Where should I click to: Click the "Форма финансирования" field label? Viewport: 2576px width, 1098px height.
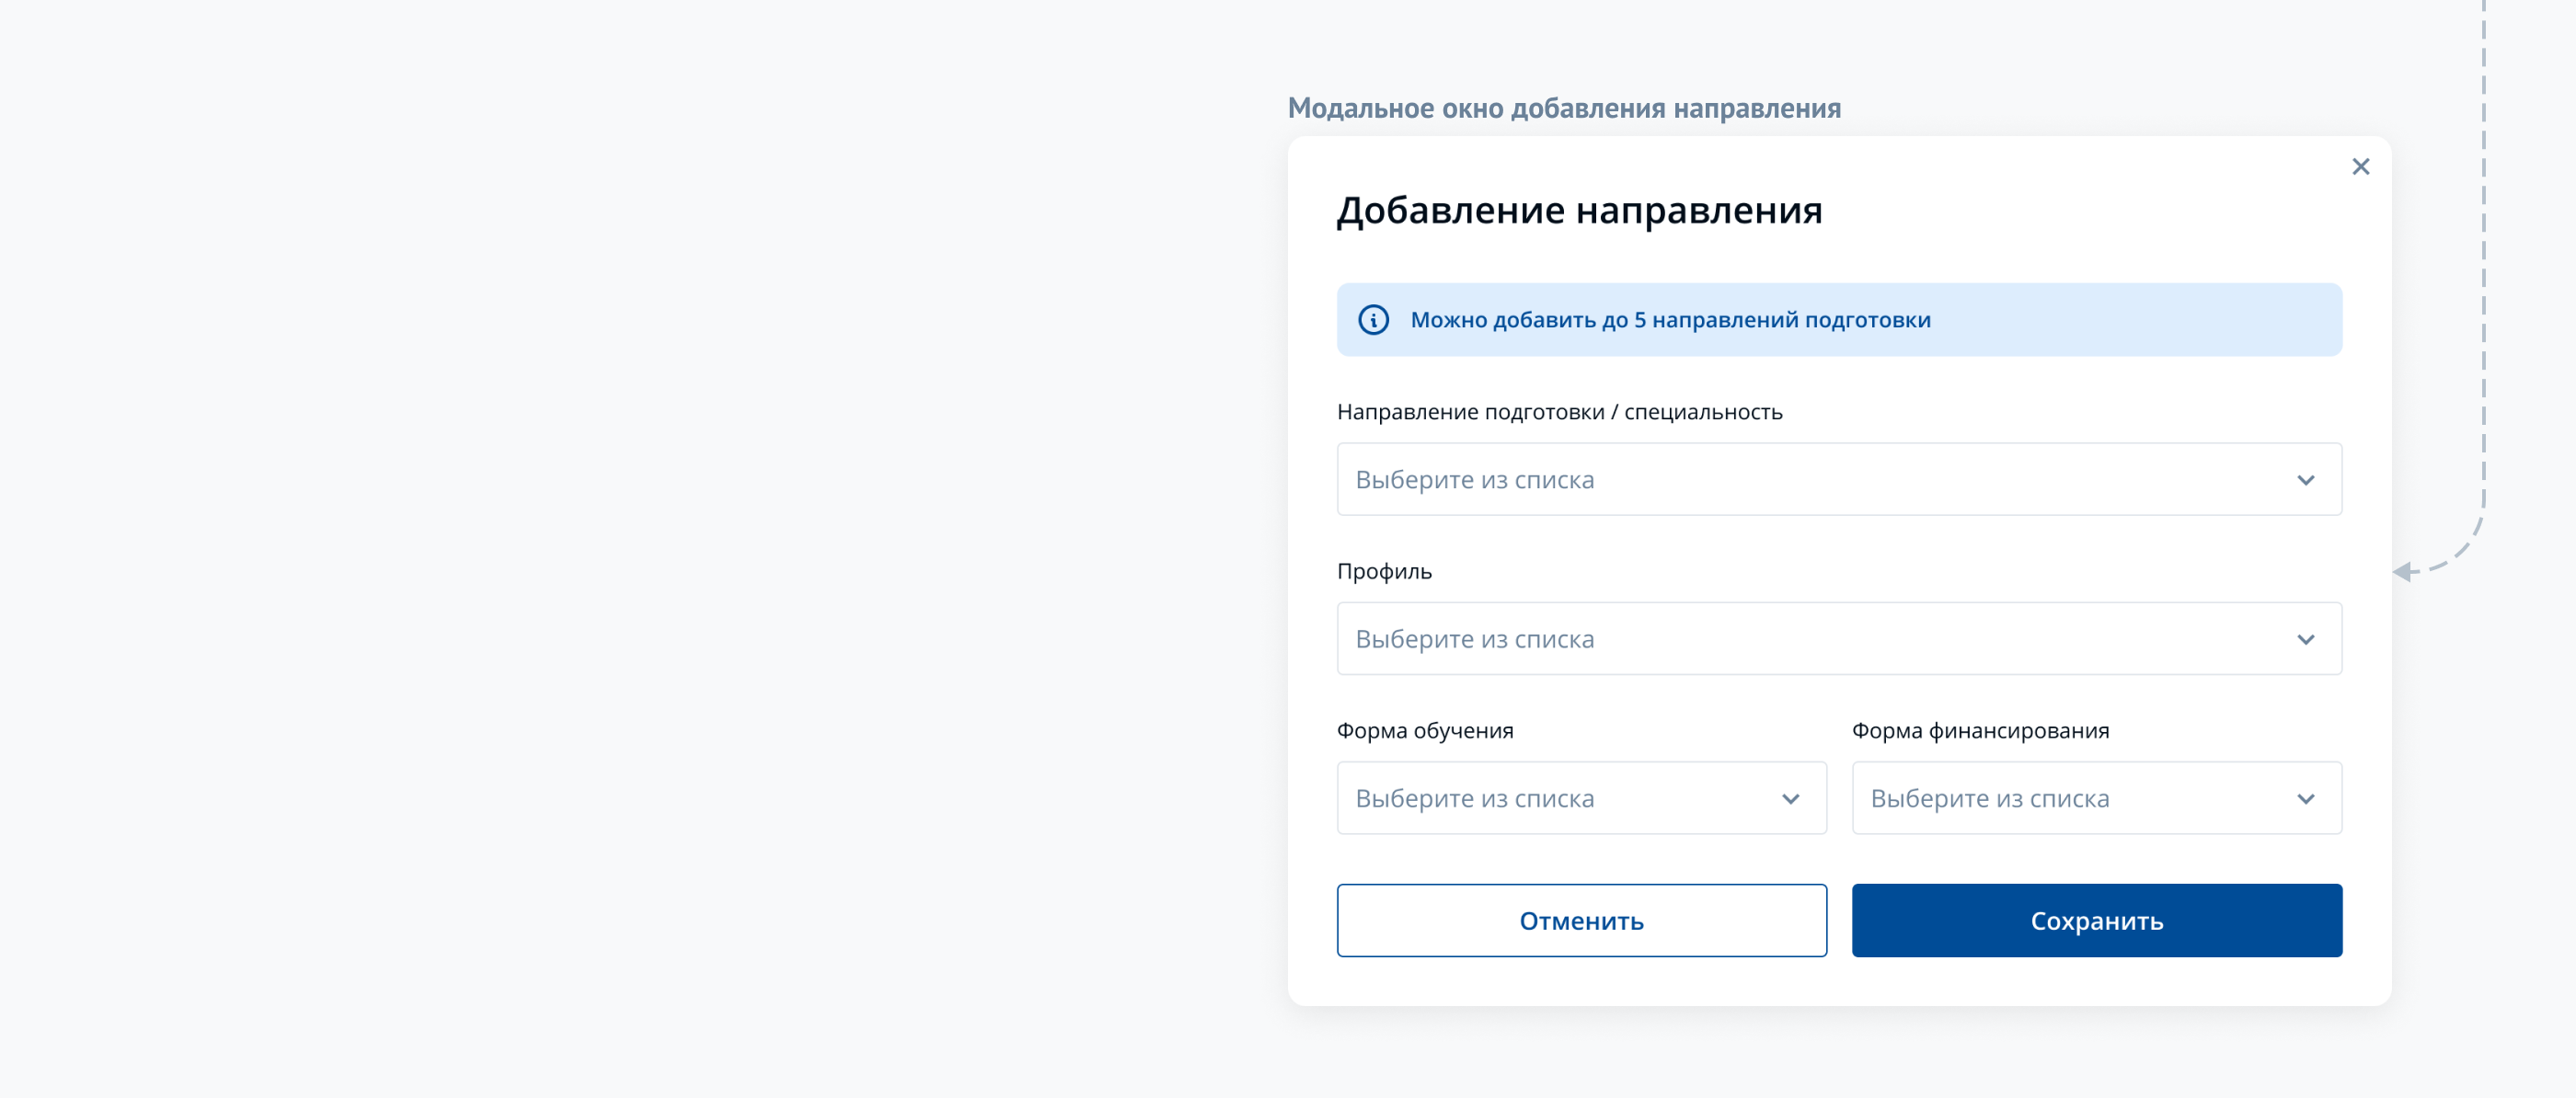point(1980,731)
